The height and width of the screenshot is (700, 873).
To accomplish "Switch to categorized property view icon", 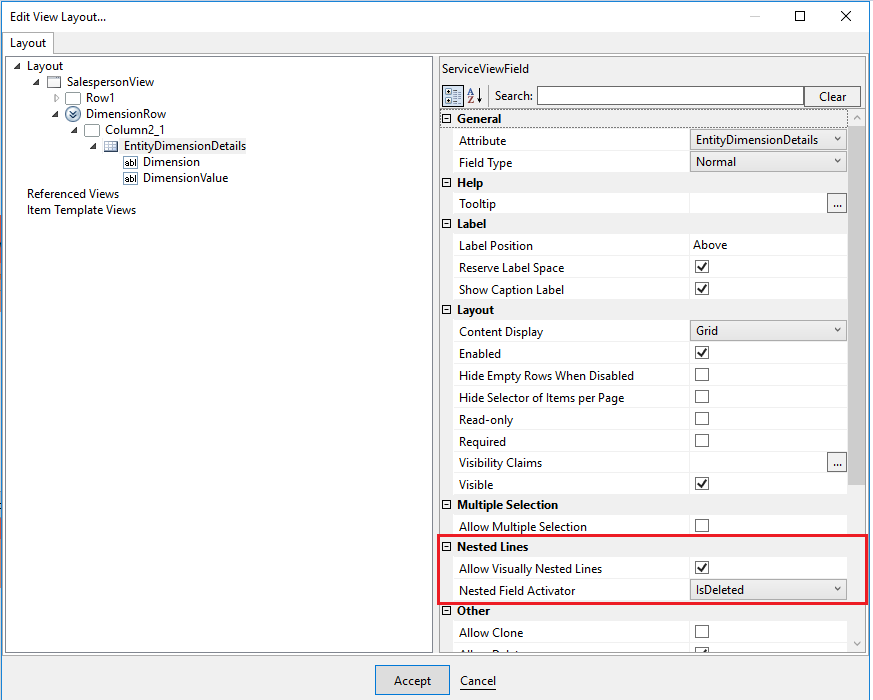I will (453, 96).
